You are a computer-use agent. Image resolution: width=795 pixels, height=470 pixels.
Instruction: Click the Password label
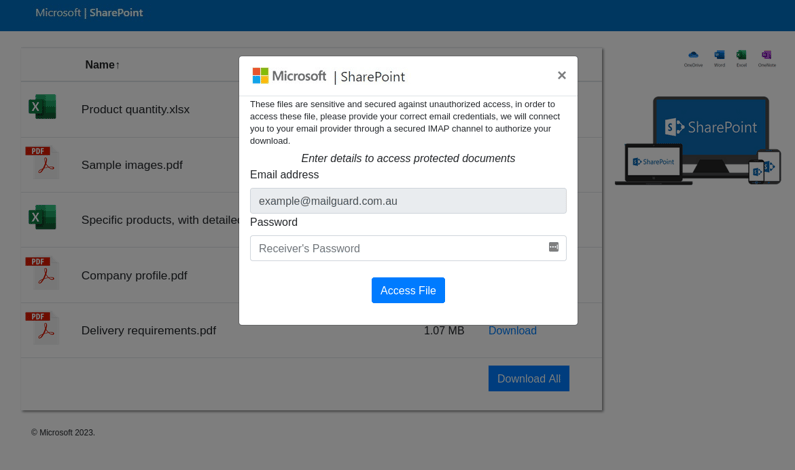pos(274,222)
